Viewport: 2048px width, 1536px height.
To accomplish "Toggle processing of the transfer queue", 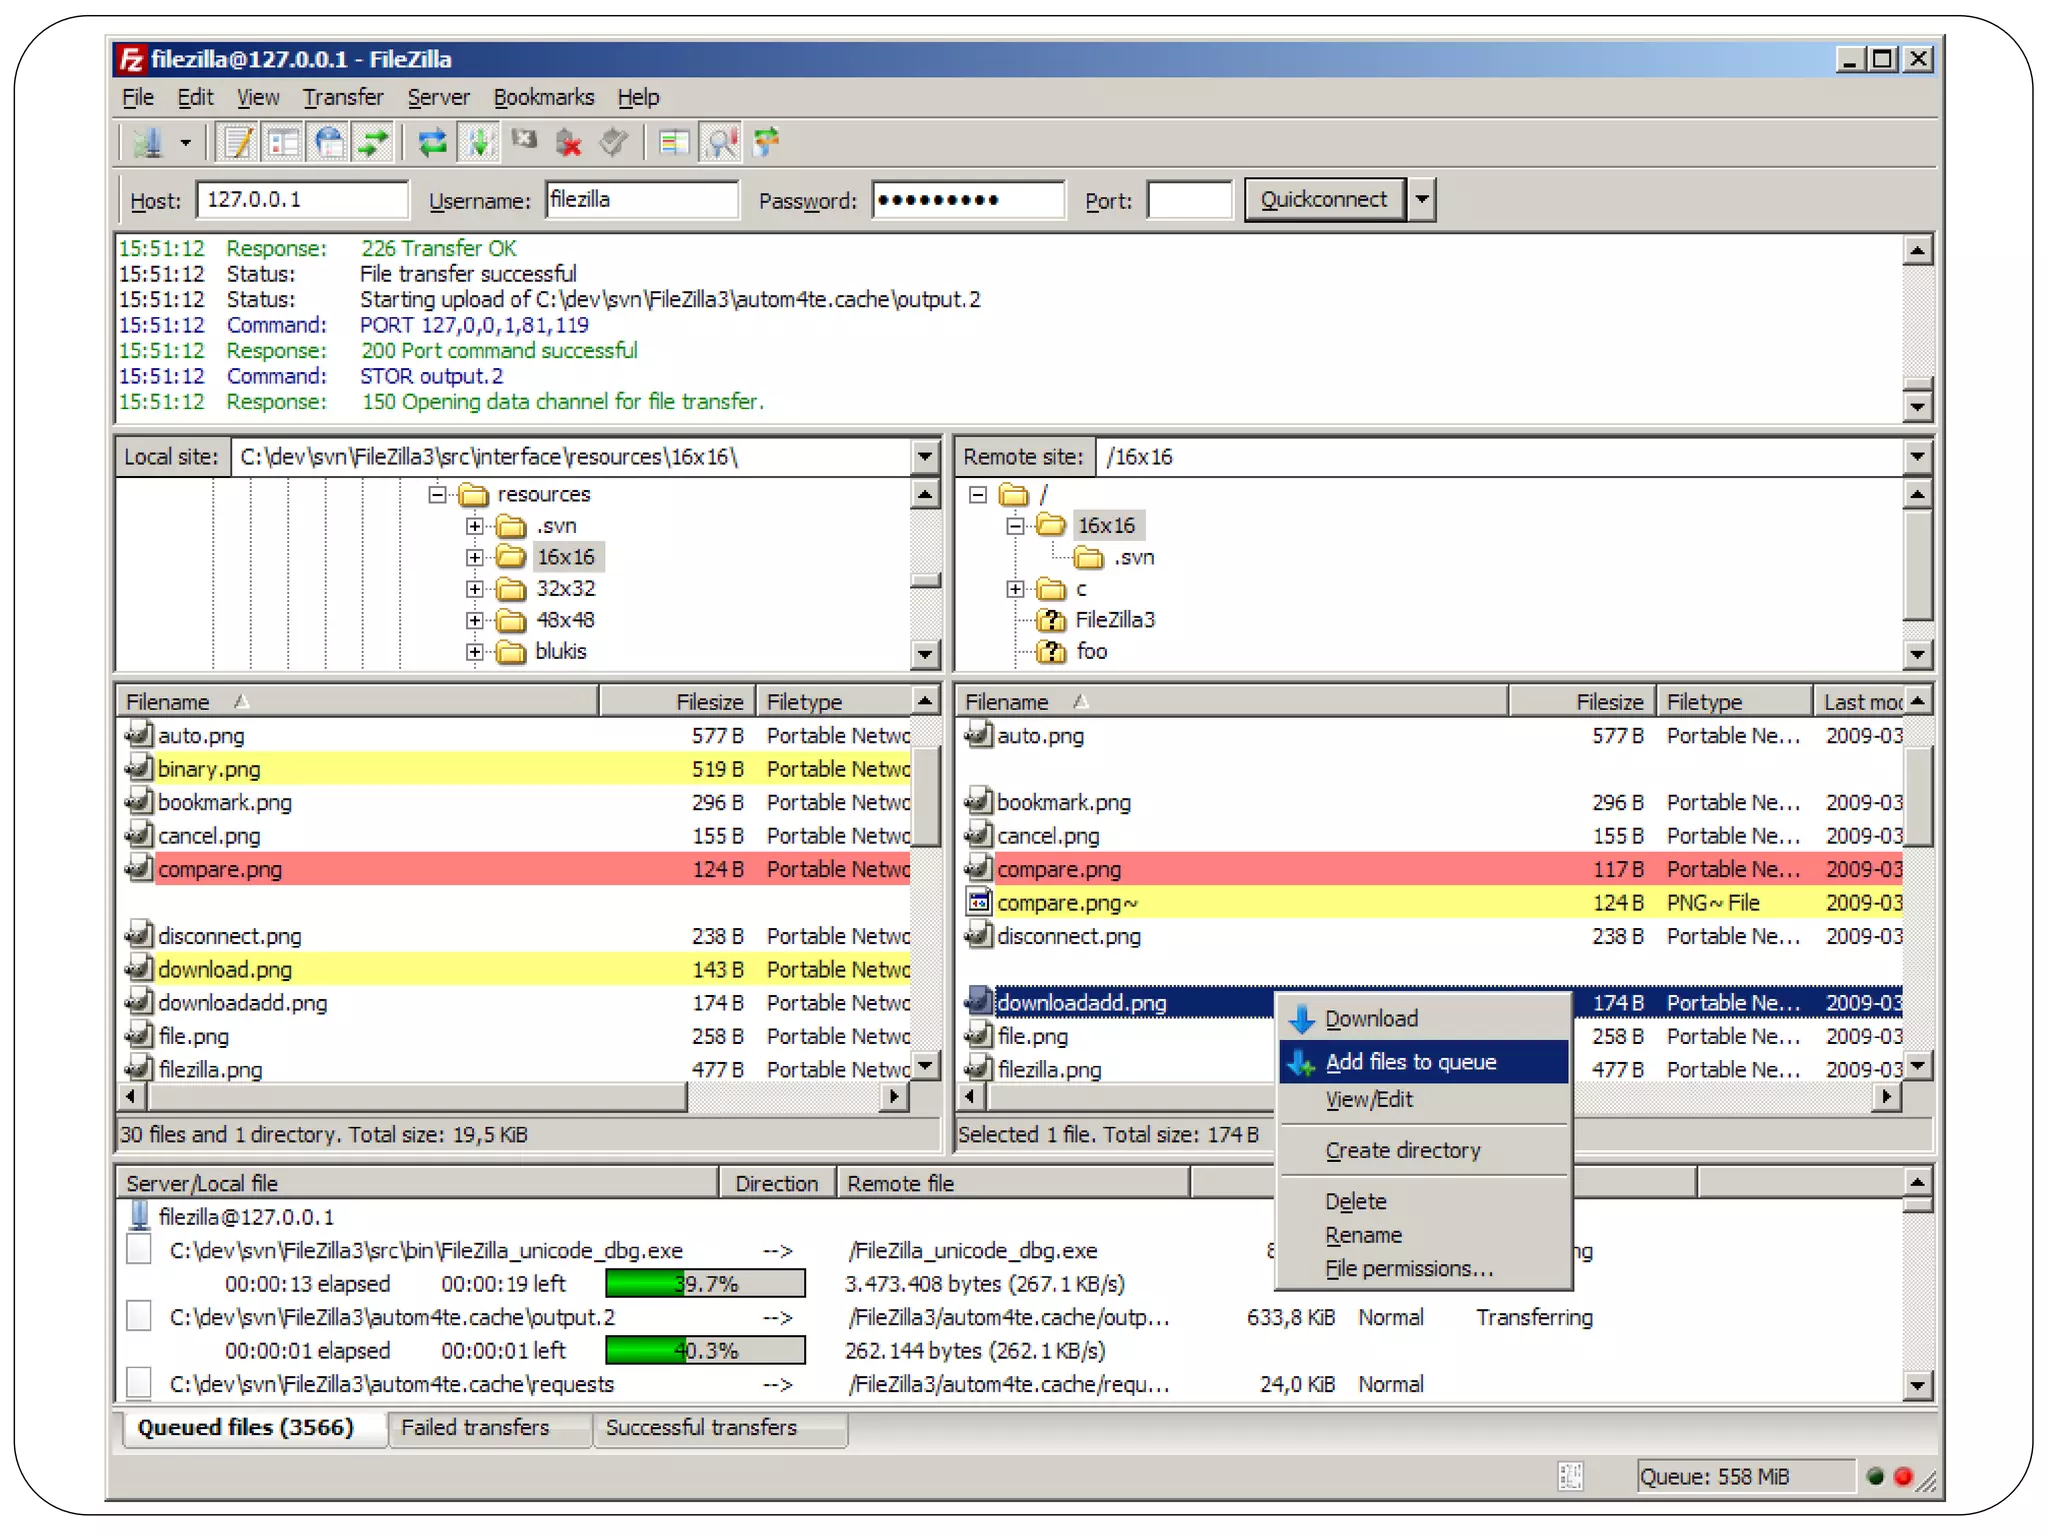I will (478, 143).
